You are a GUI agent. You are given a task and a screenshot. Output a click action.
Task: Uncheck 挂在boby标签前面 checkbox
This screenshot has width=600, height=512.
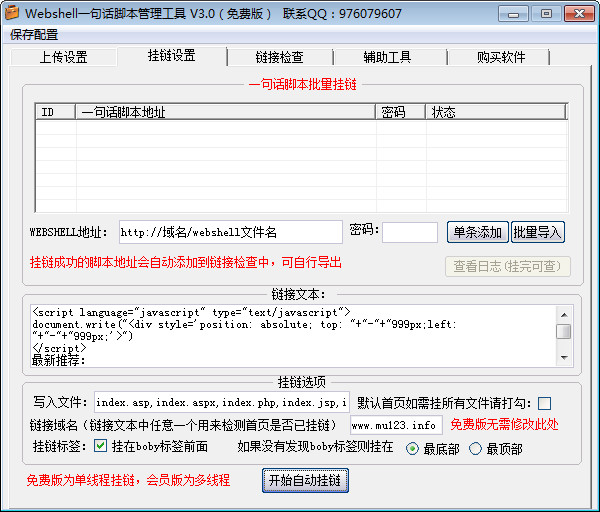[100, 446]
